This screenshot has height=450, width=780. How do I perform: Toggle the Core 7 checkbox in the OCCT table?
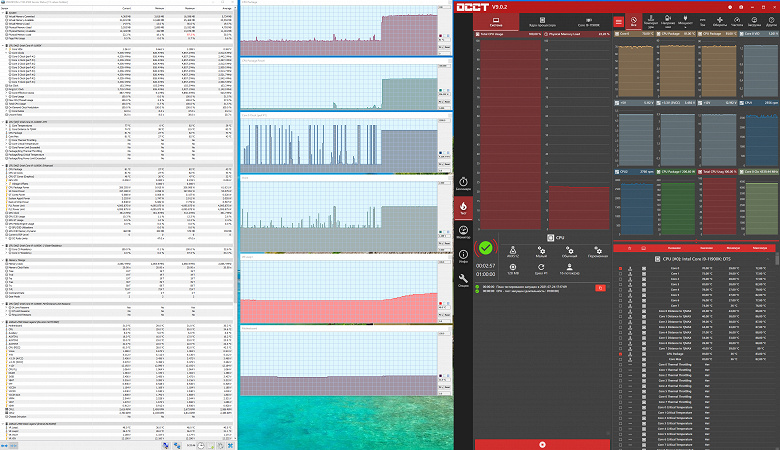point(620,306)
